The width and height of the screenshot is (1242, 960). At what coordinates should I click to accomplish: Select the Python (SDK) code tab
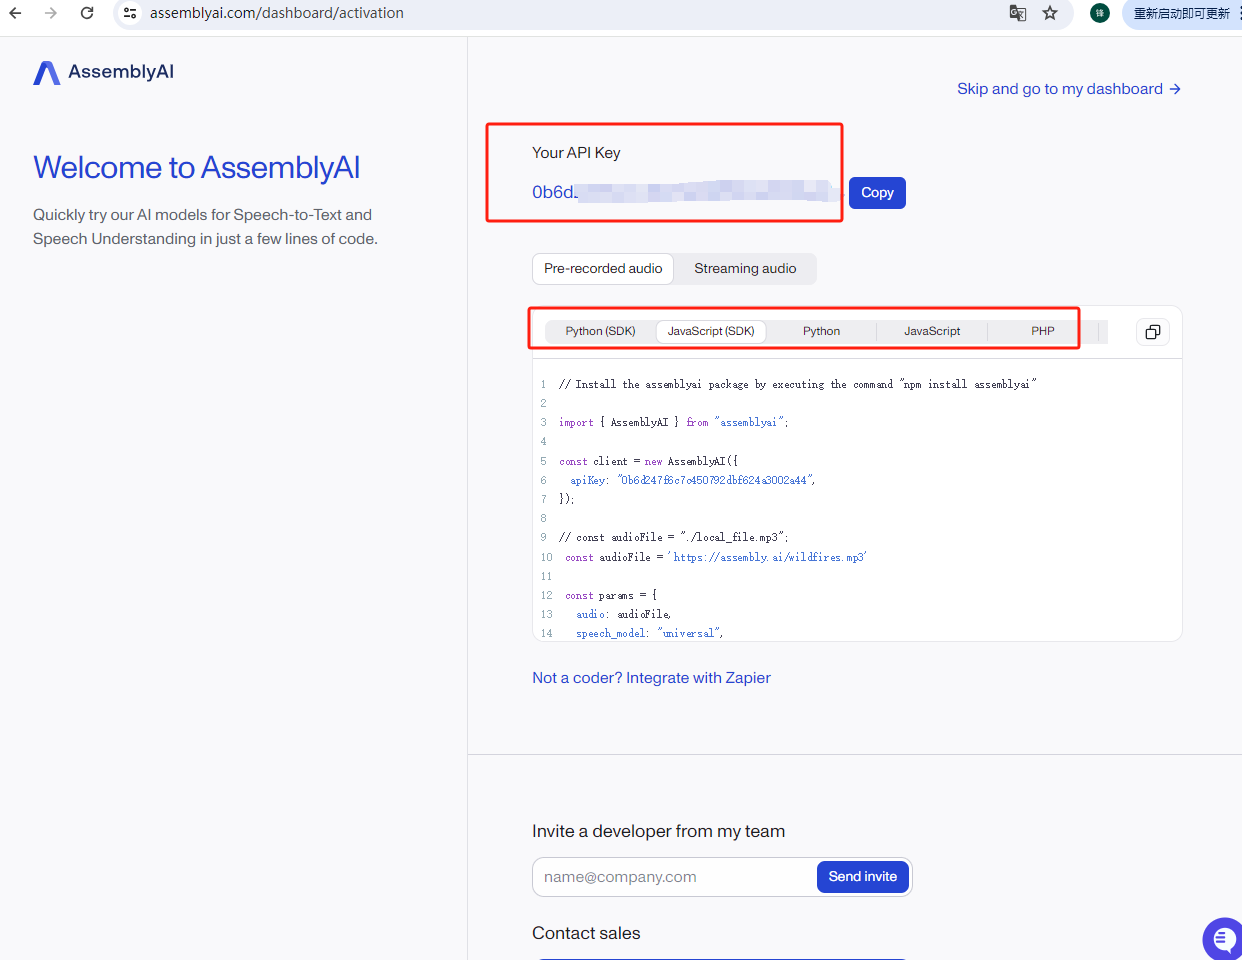(x=600, y=331)
